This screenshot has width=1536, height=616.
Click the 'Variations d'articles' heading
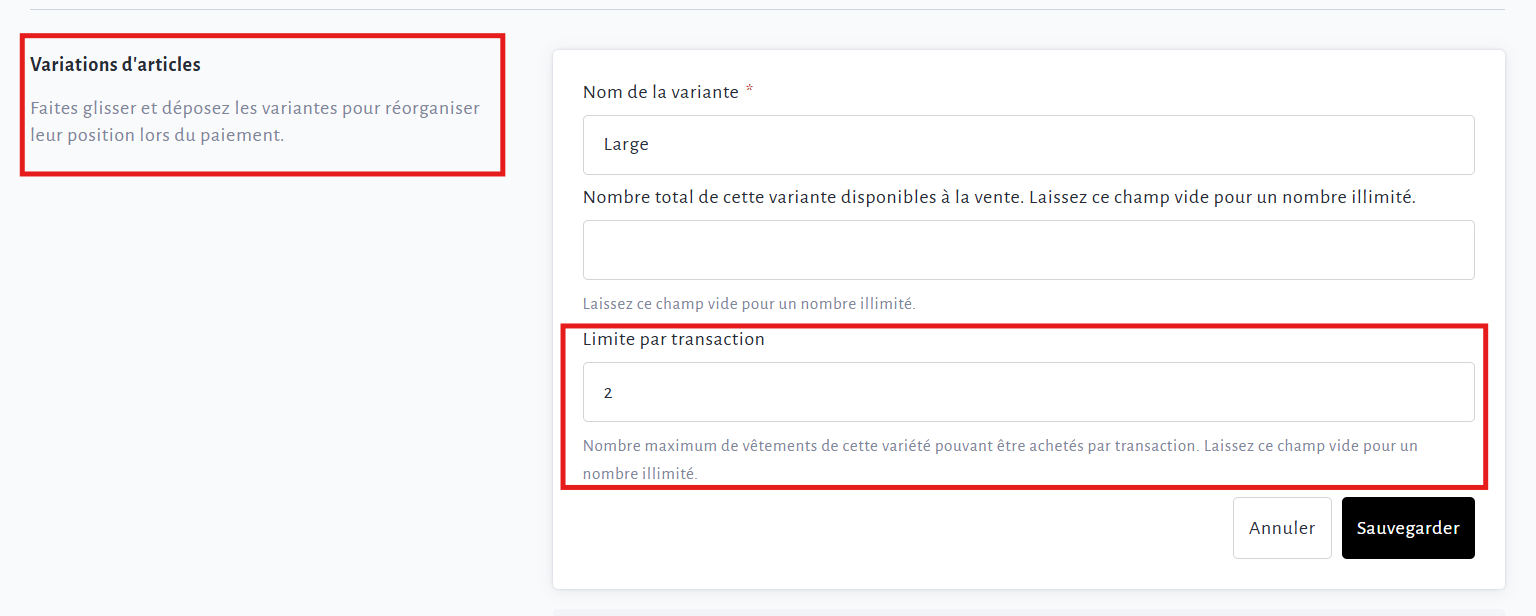[x=115, y=65]
